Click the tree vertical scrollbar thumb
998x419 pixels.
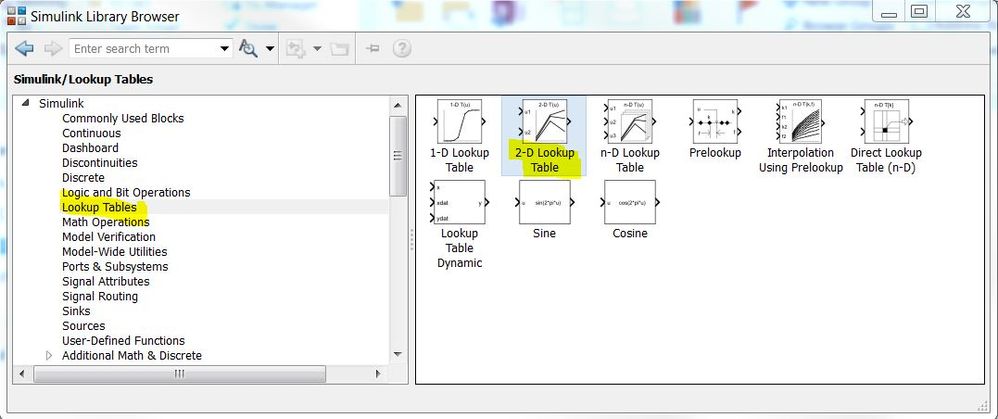(x=398, y=155)
